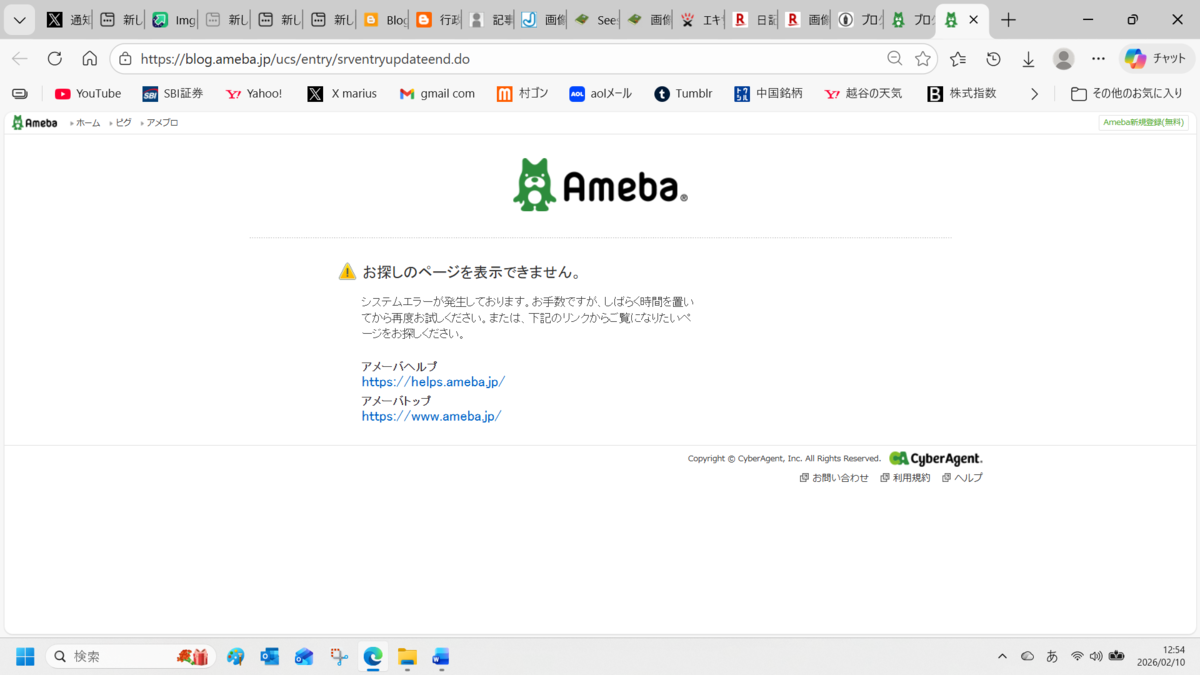This screenshot has width=1200, height=675.
Task: Open File Explorer from taskbar
Action: 407,656
